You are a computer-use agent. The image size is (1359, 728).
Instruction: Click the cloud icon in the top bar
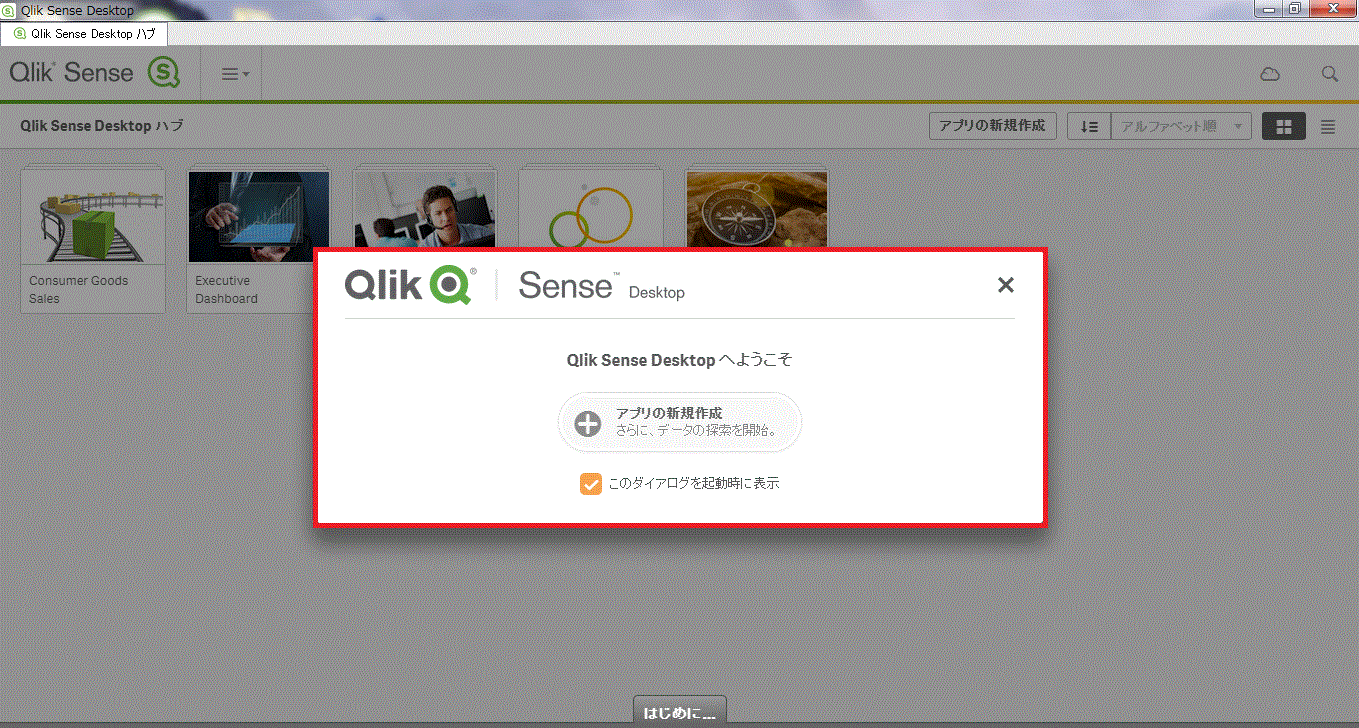[x=1269, y=74]
